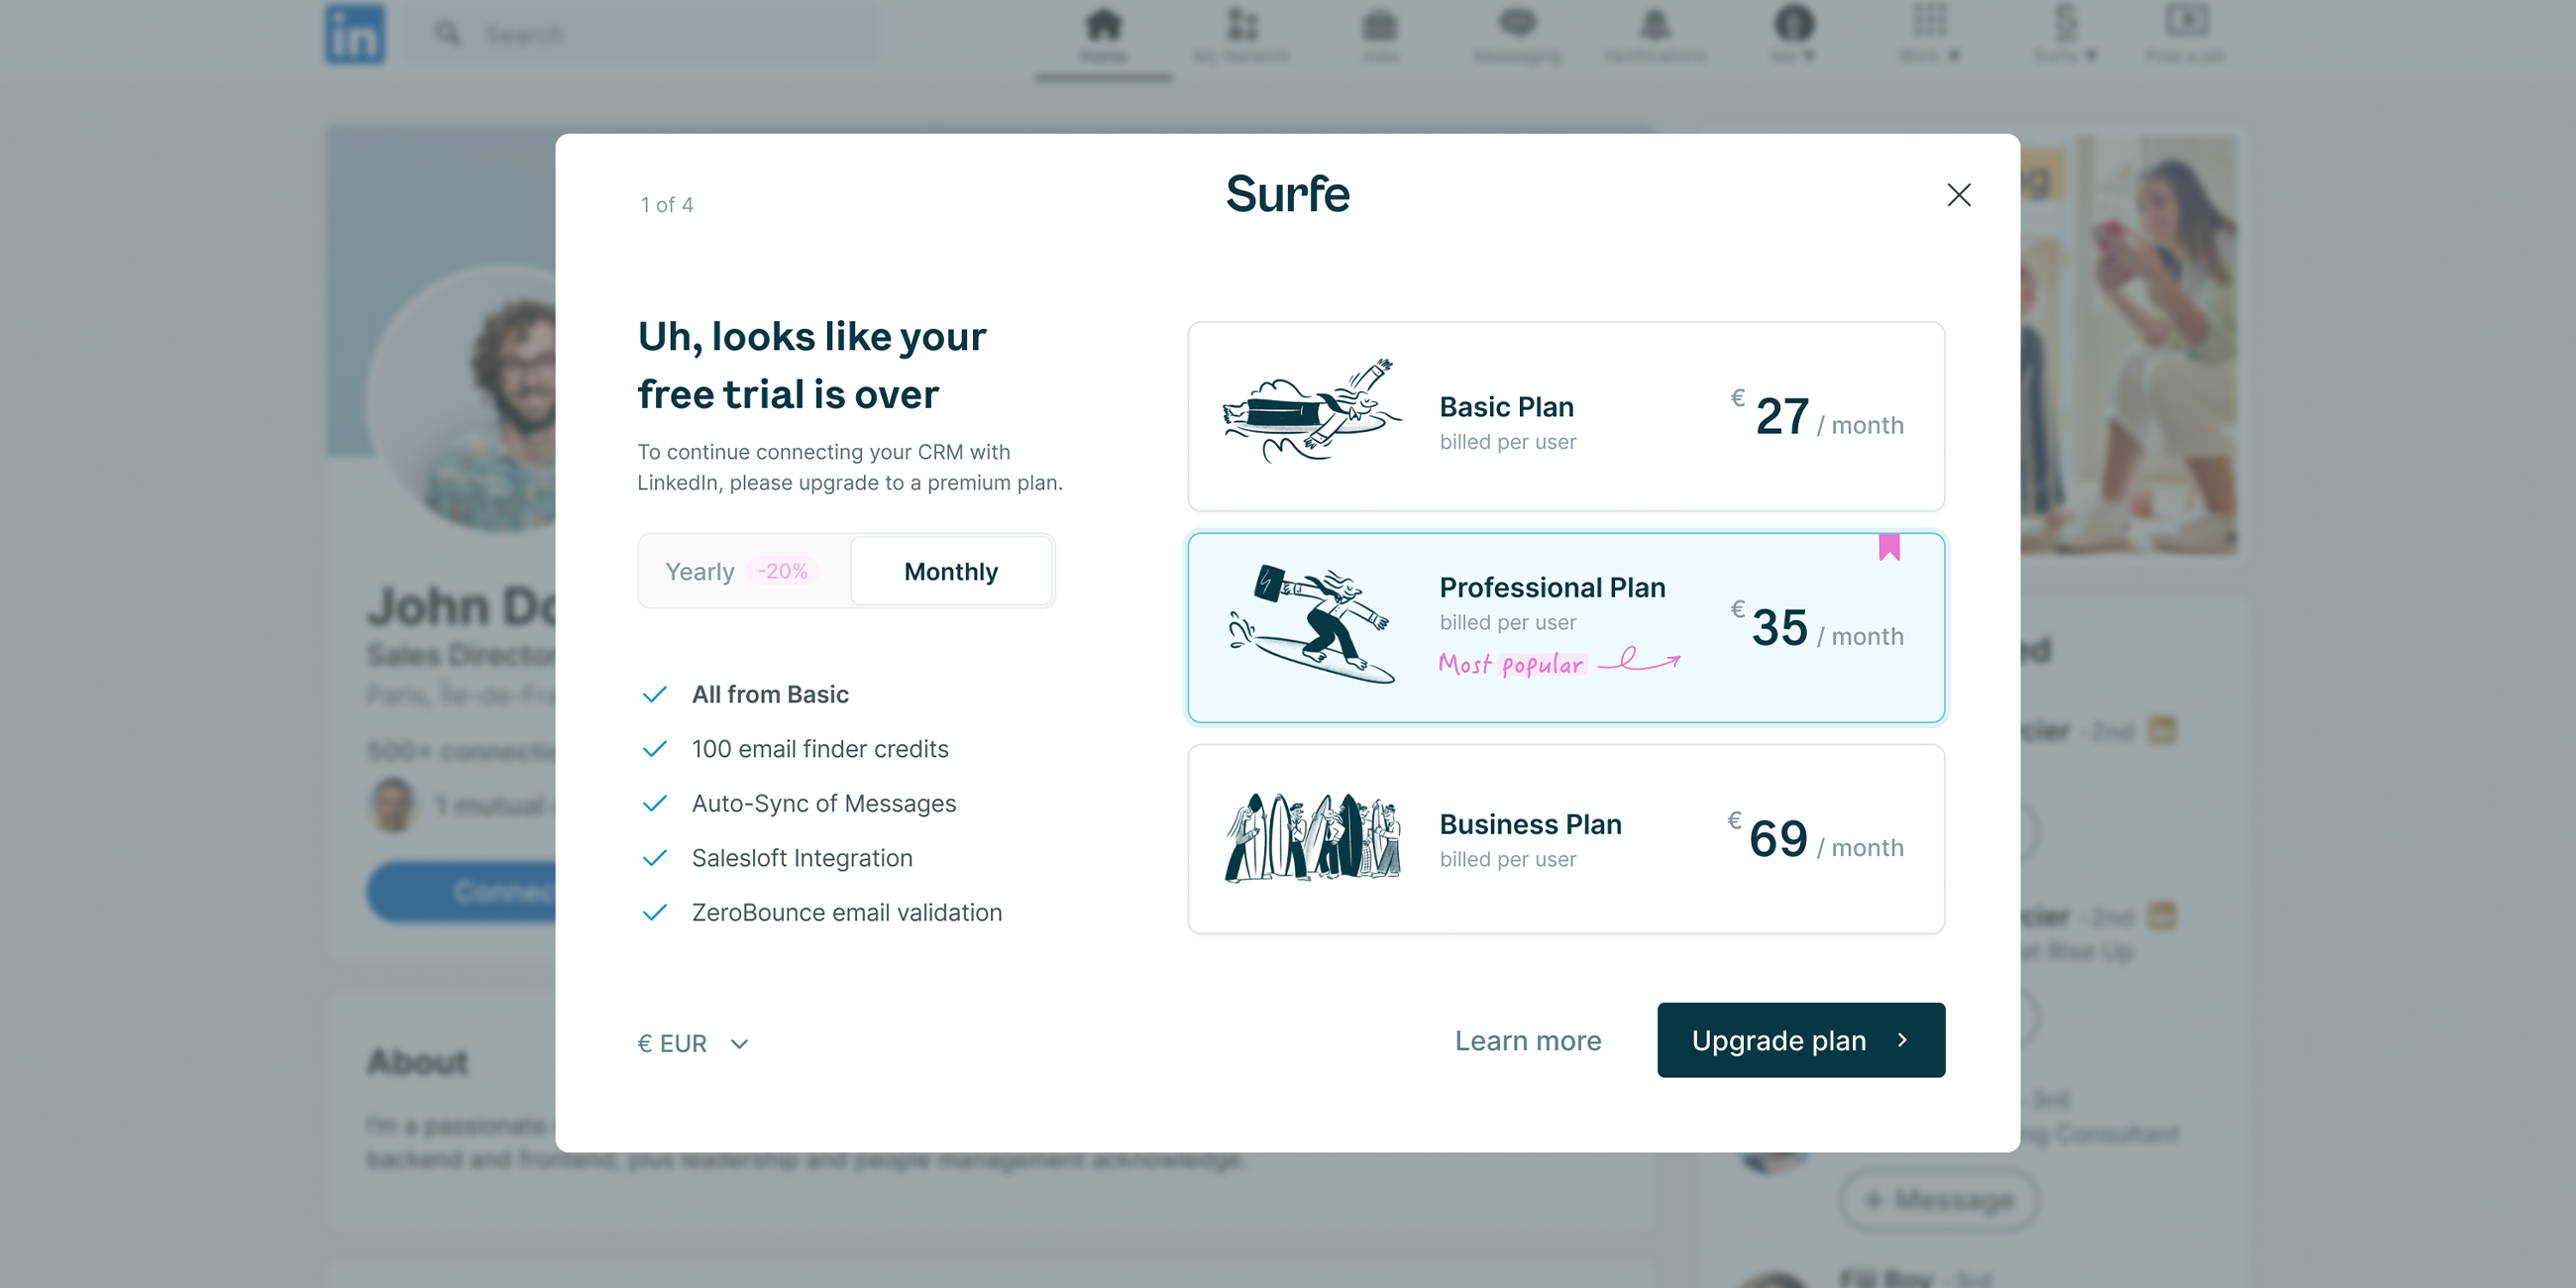Open the LinkedIn Home icon
The image size is (2576, 1288).
1103,28
